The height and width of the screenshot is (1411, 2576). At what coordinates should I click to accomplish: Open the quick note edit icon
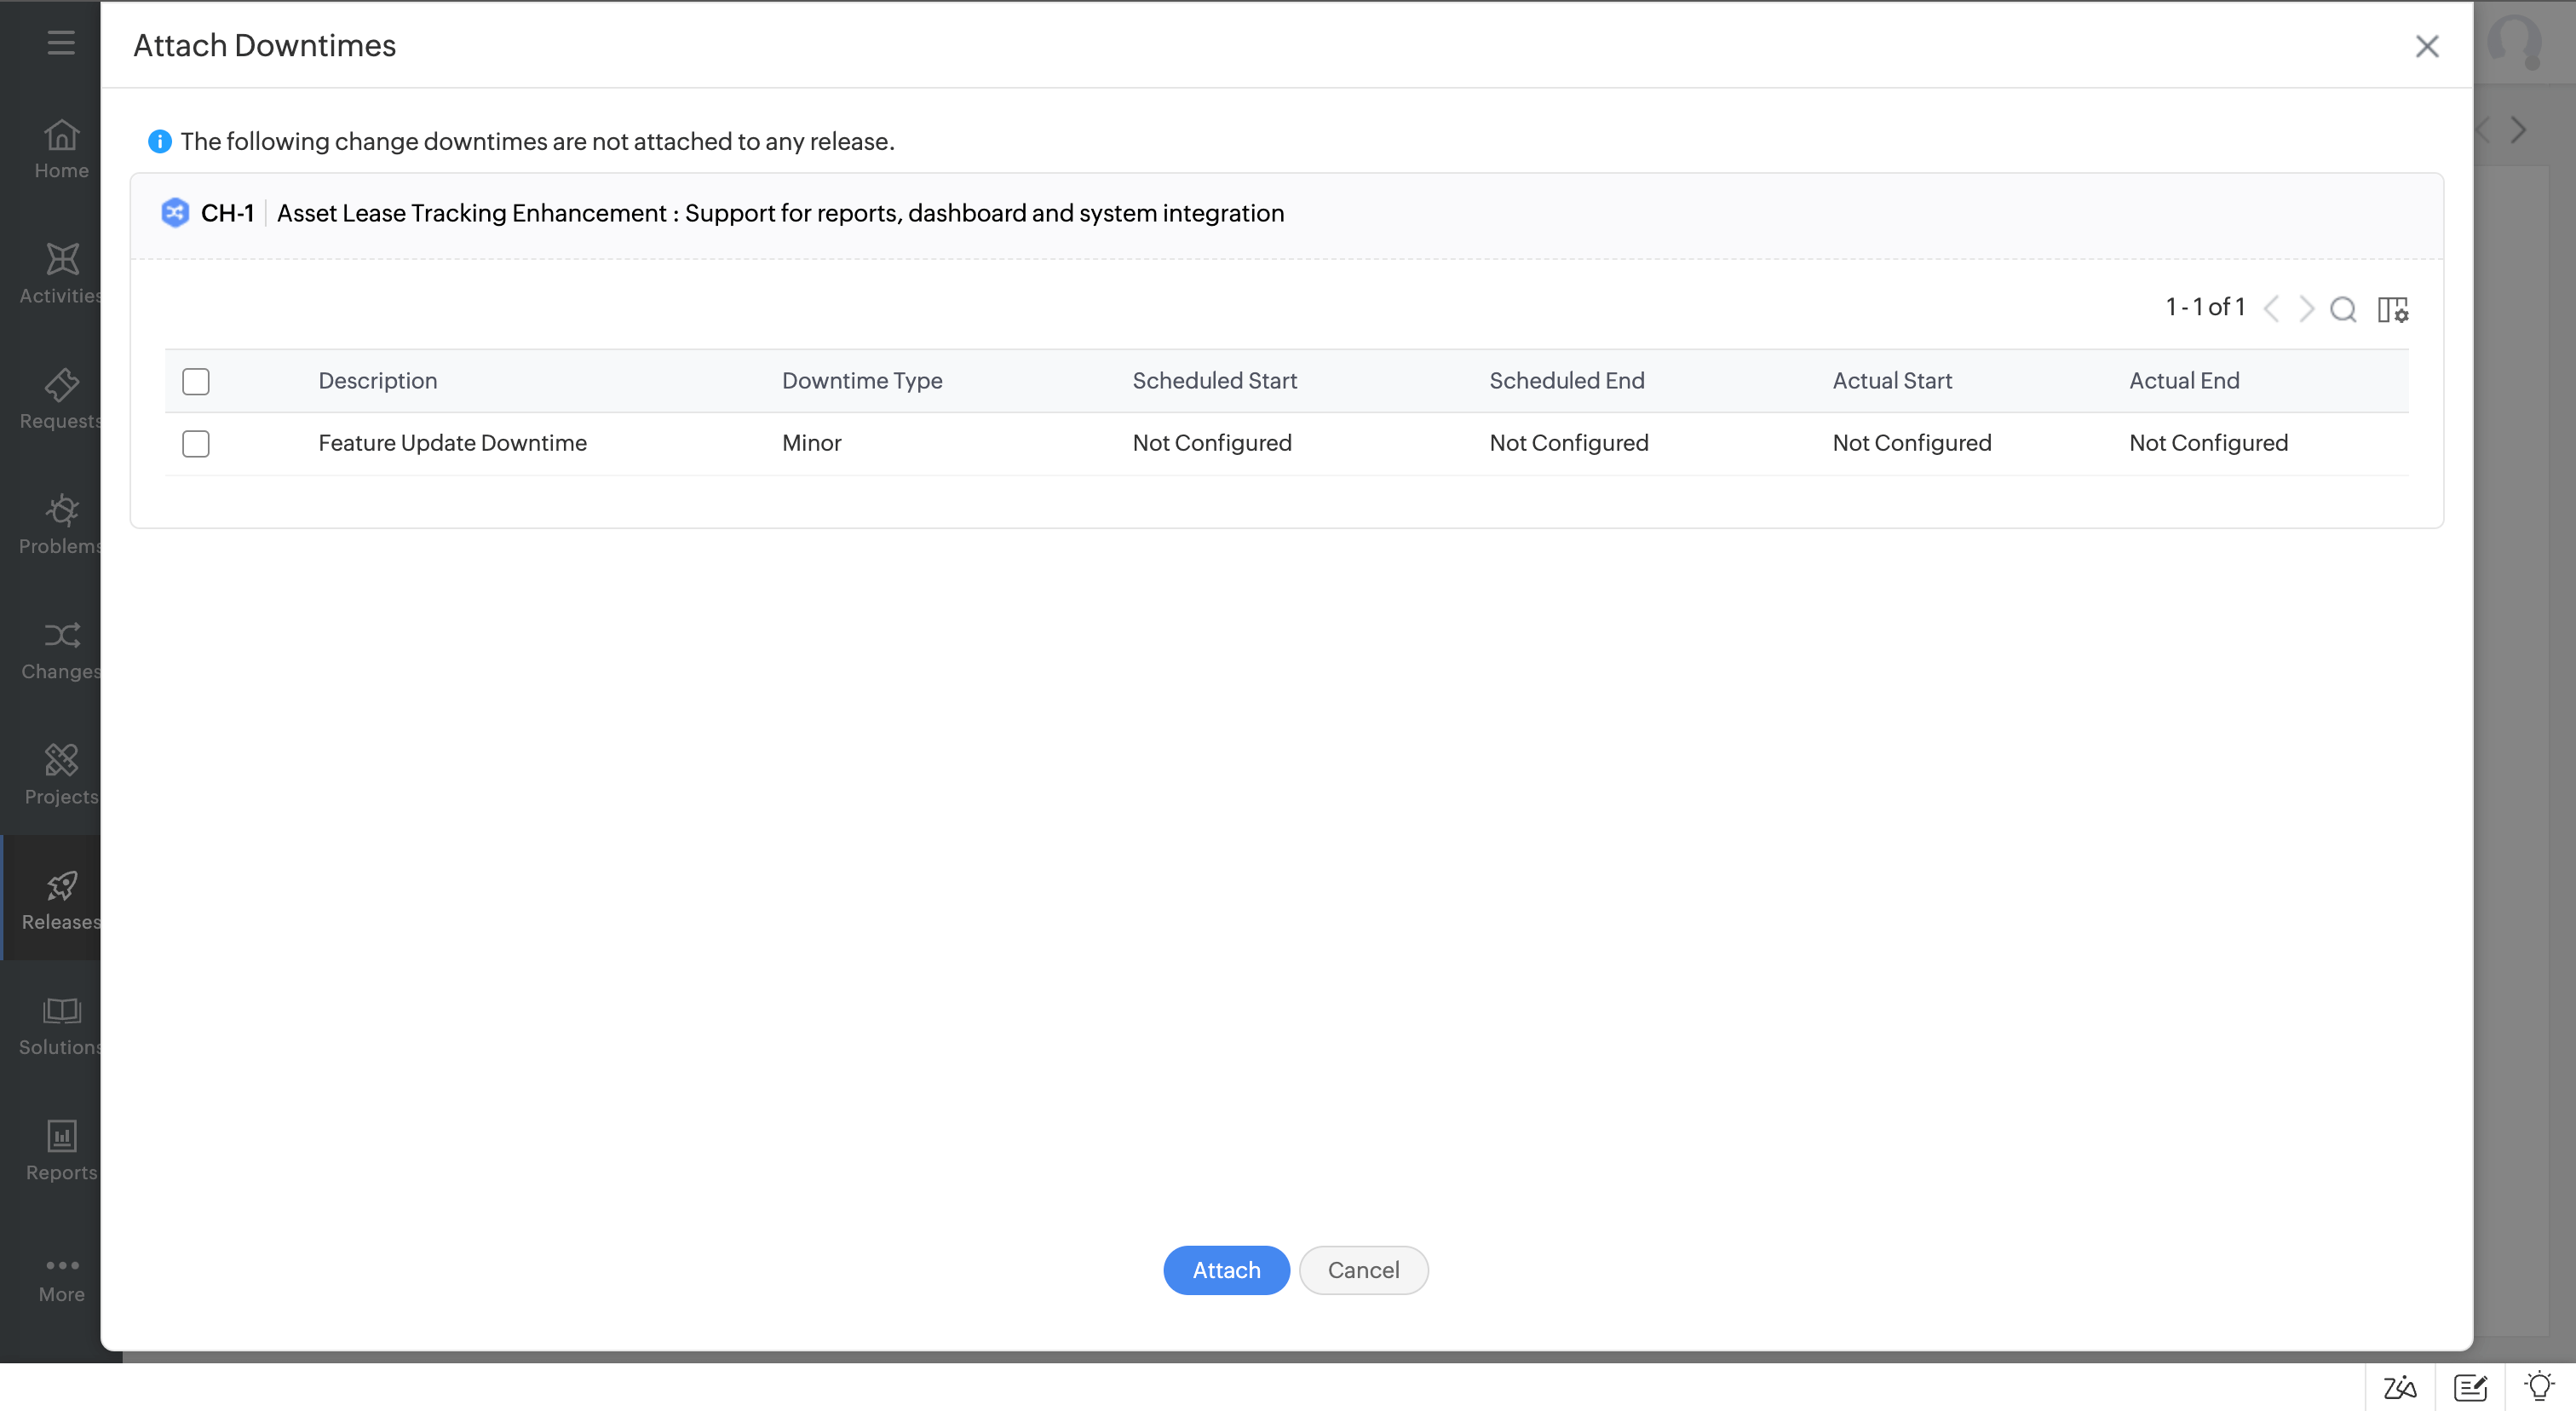click(2470, 1387)
